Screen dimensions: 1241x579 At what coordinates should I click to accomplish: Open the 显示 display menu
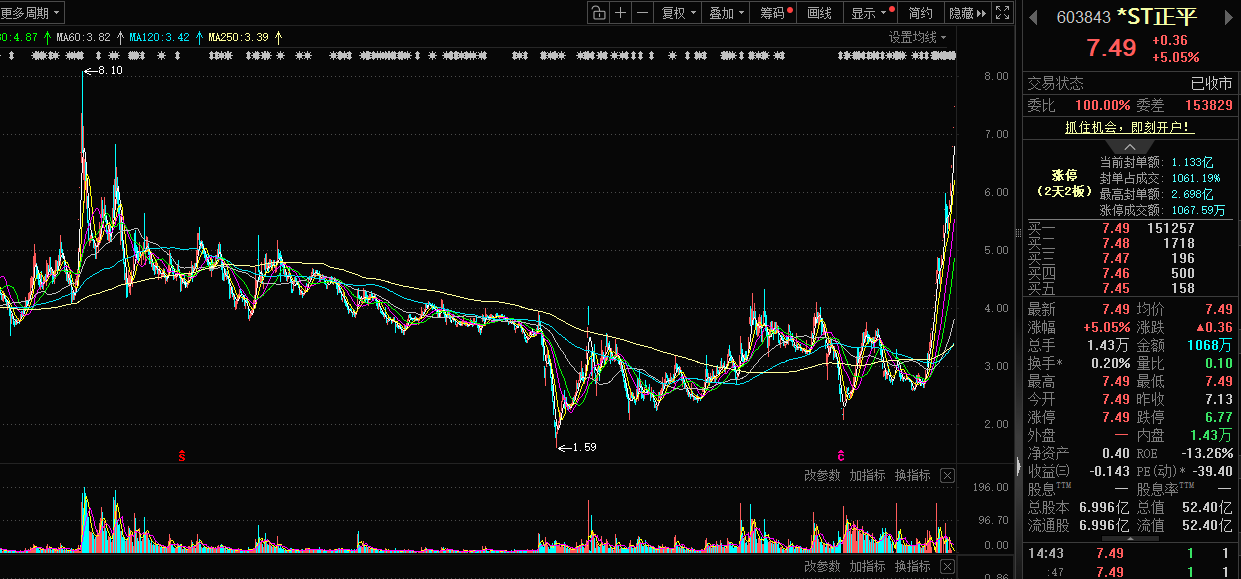point(868,13)
